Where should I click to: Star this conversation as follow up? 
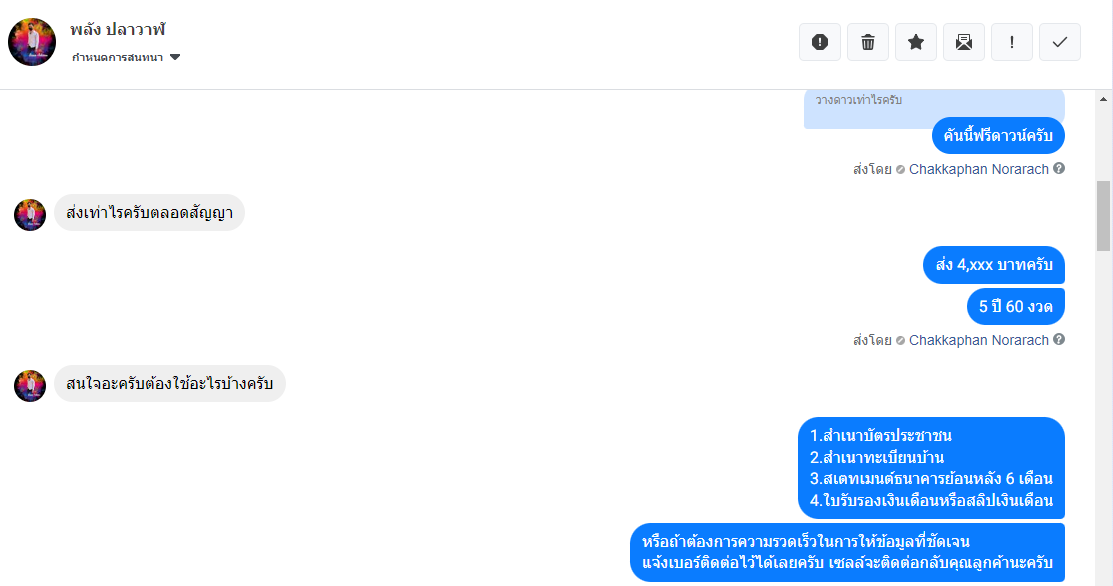coord(916,42)
